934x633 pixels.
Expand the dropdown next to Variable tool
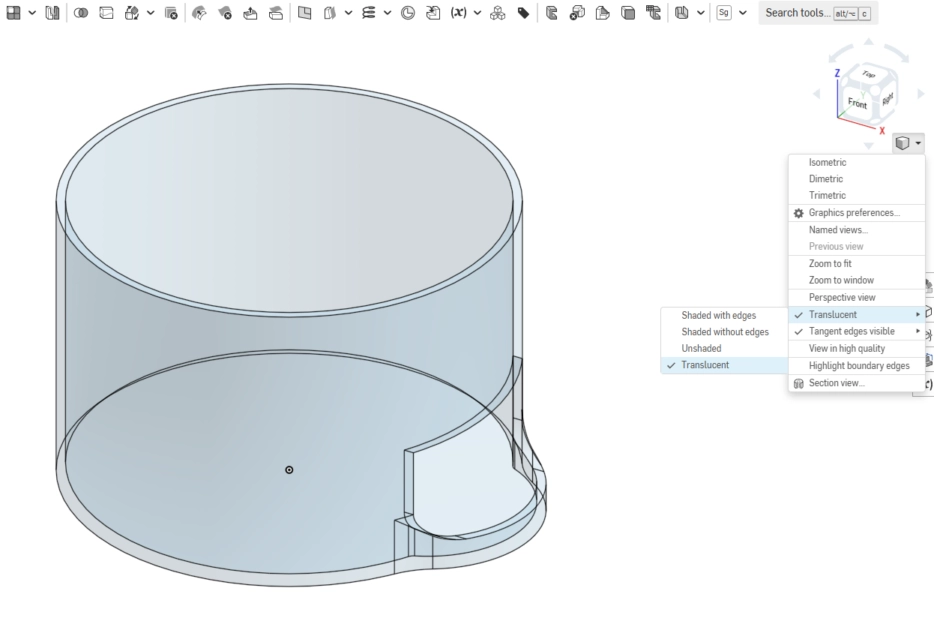478,13
